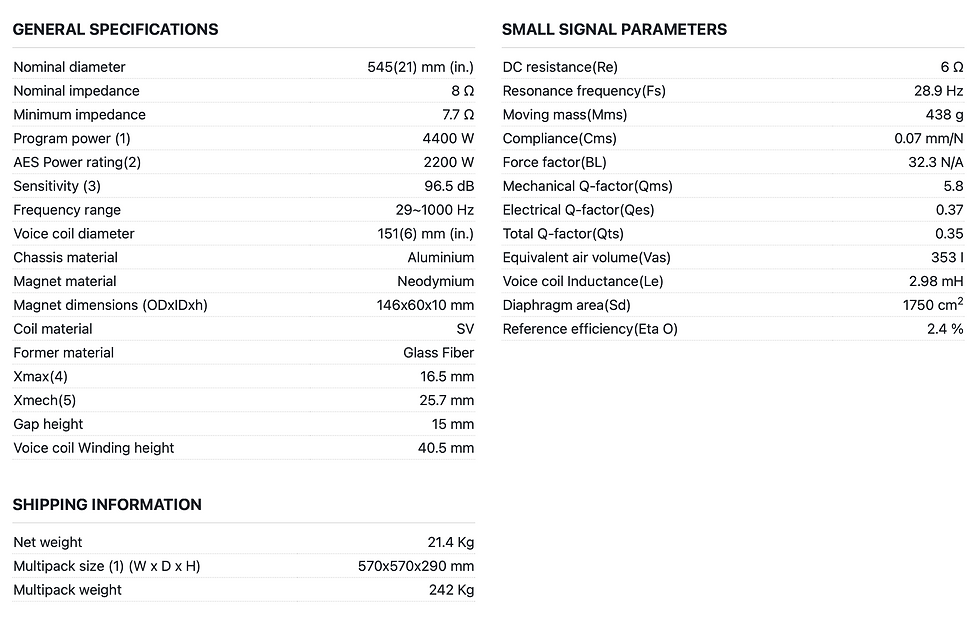Select the Resonance frequency value 28.9 Hz
The image size is (980, 622).
(936, 91)
